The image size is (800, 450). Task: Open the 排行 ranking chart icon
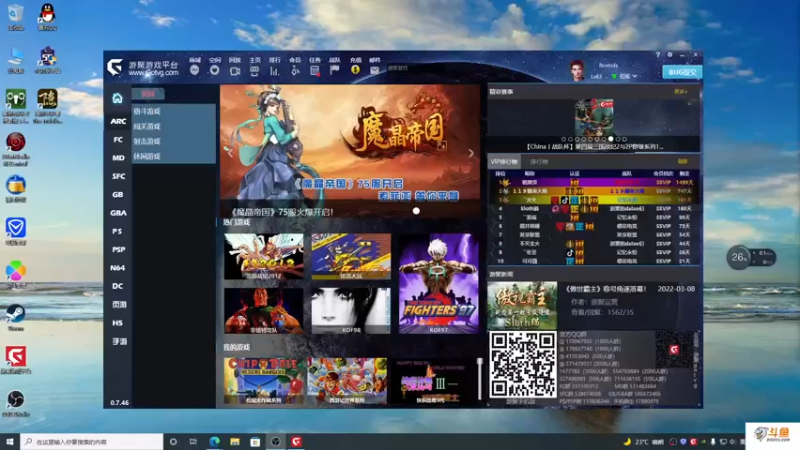pyautogui.click(x=274, y=71)
